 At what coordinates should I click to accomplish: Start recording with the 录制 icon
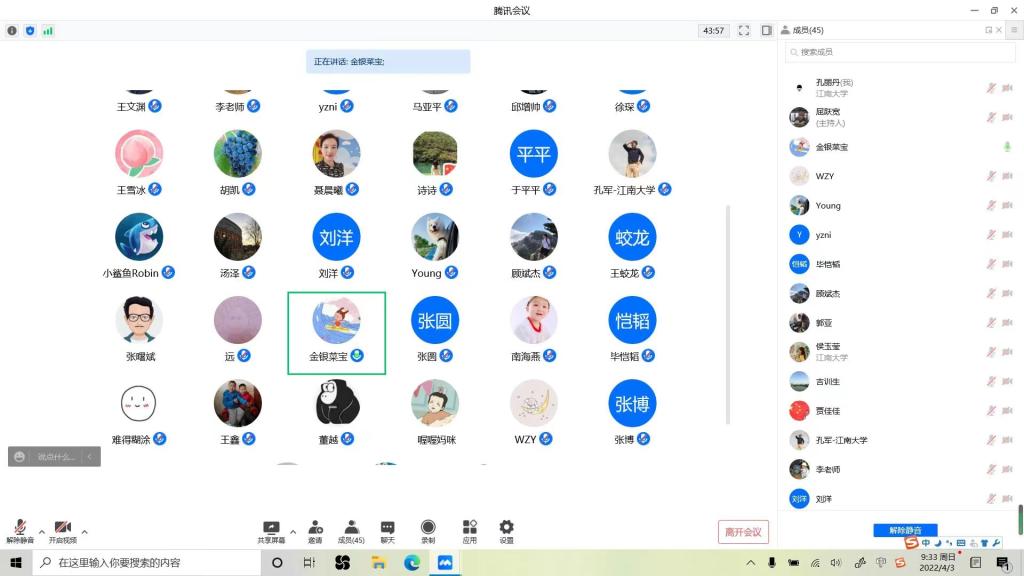click(428, 531)
